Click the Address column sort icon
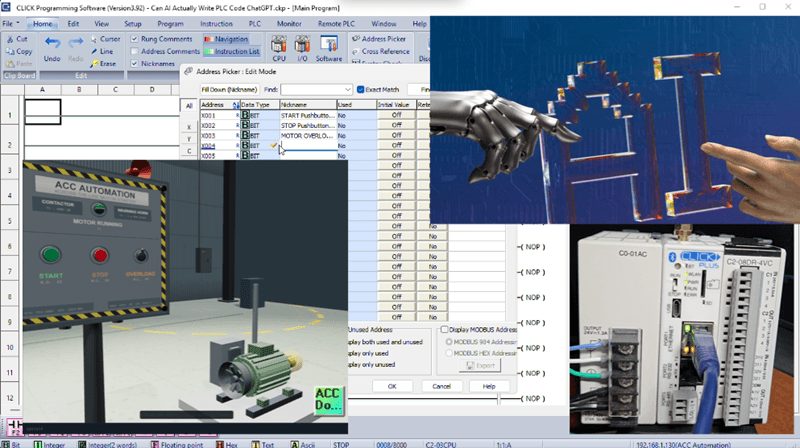This screenshot has height=448, width=800. point(236,105)
